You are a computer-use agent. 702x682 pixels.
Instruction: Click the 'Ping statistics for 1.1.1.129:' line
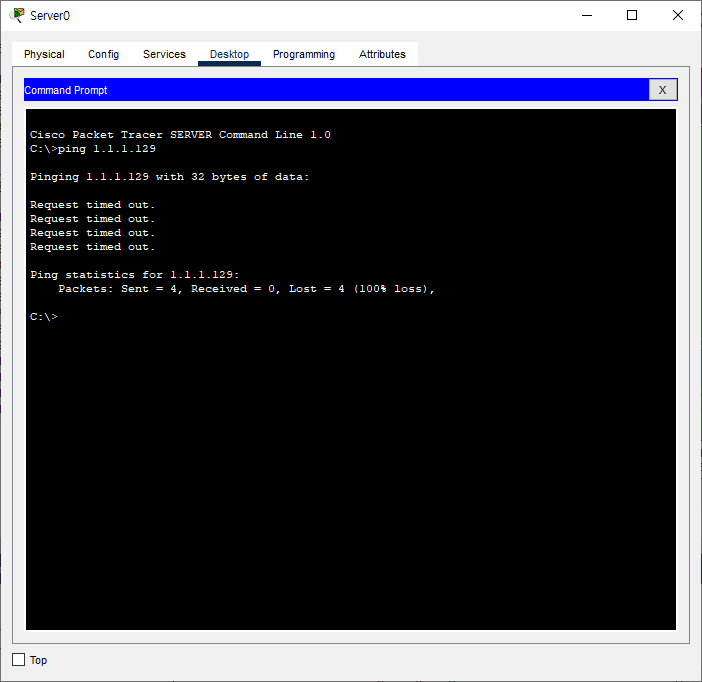pyautogui.click(x=135, y=275)
